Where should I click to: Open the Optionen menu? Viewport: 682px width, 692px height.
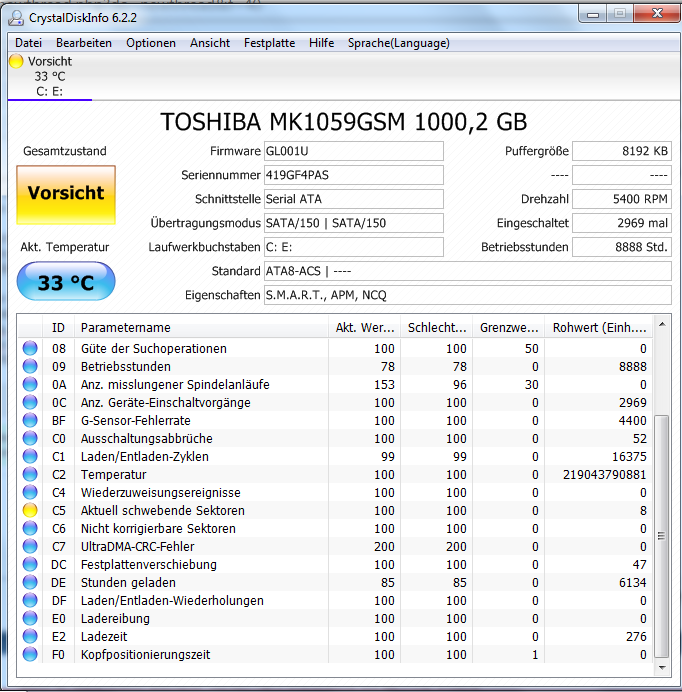pyautogui.click(x=151, y=43)
